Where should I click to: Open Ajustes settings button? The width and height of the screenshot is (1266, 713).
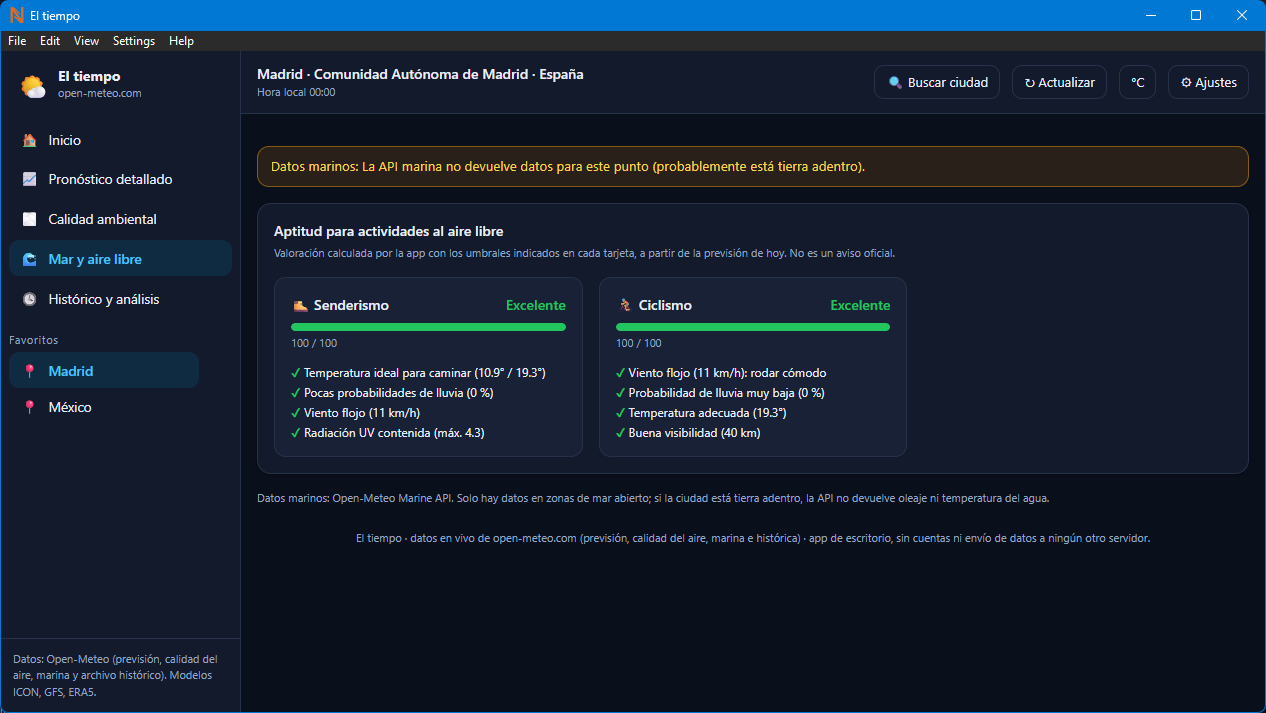(1208, 83)
